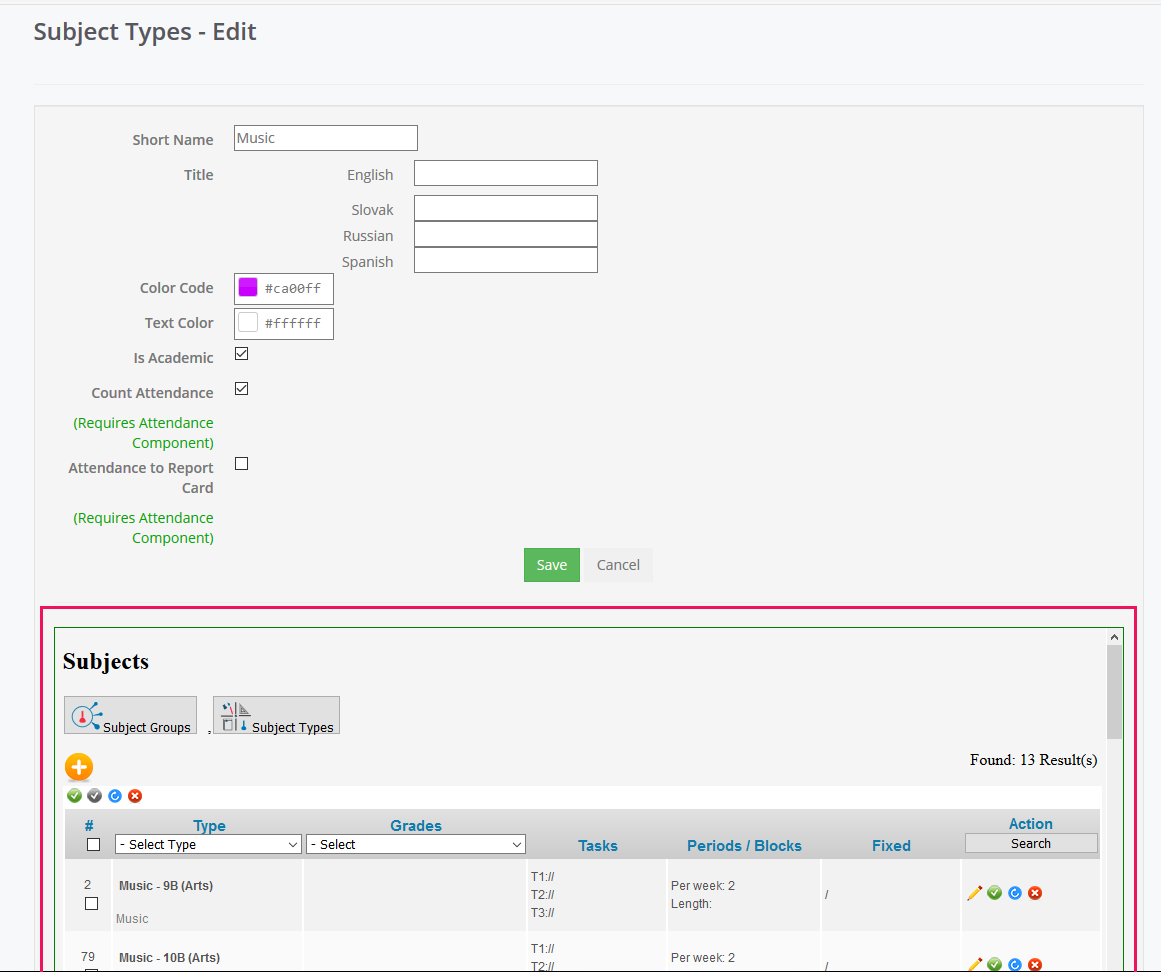The height and width of the screenshot is (972, 1161).
Task: Sort by the Tasks column header
Action: (598, 845)
